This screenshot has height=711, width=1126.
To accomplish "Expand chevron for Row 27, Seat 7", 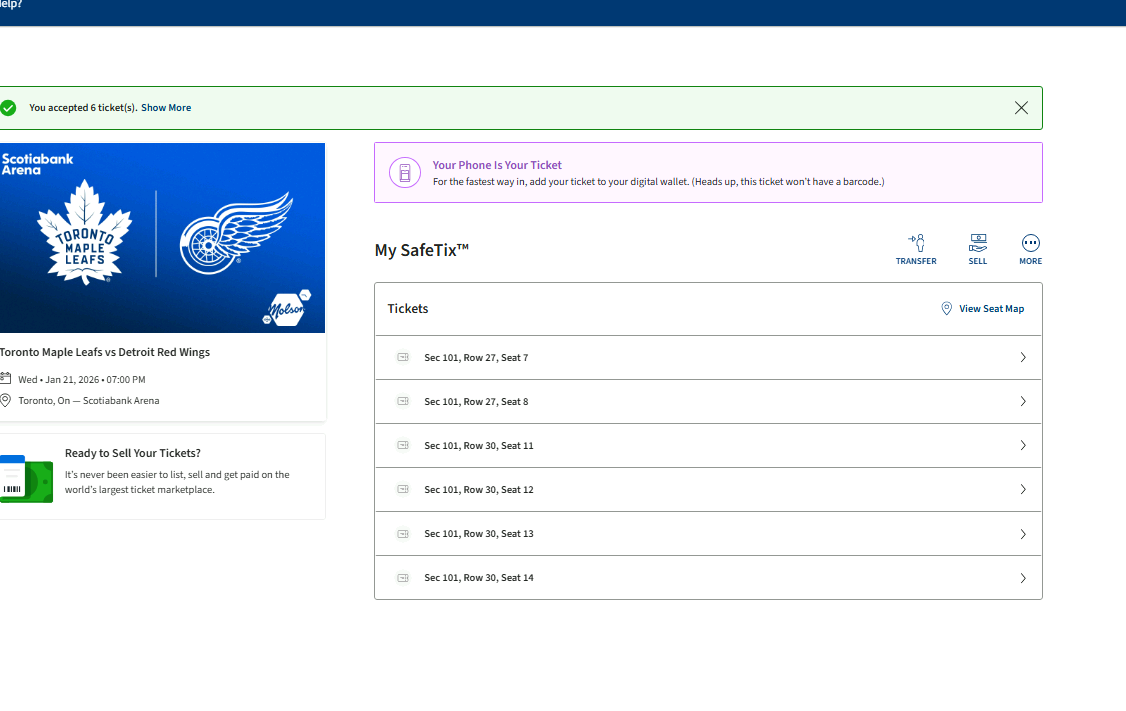I will pyautogui.click(x=1023, y=358).
